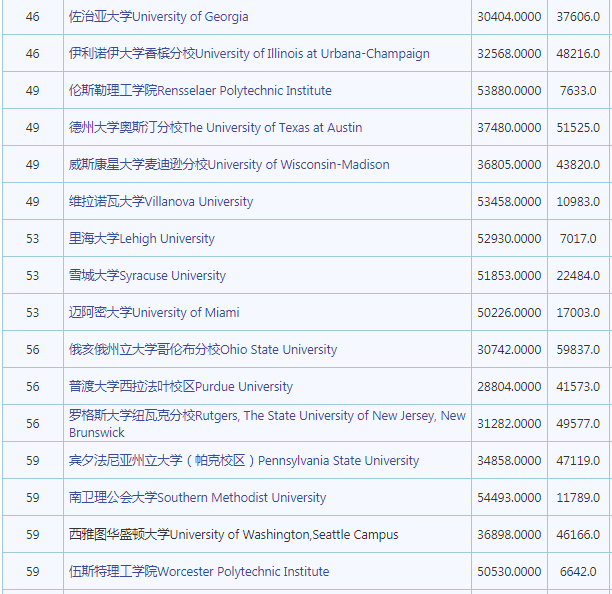This screenshot has width=612, height=594.
Task: Select tuition value 32568.0000
Action: [509, 53]
